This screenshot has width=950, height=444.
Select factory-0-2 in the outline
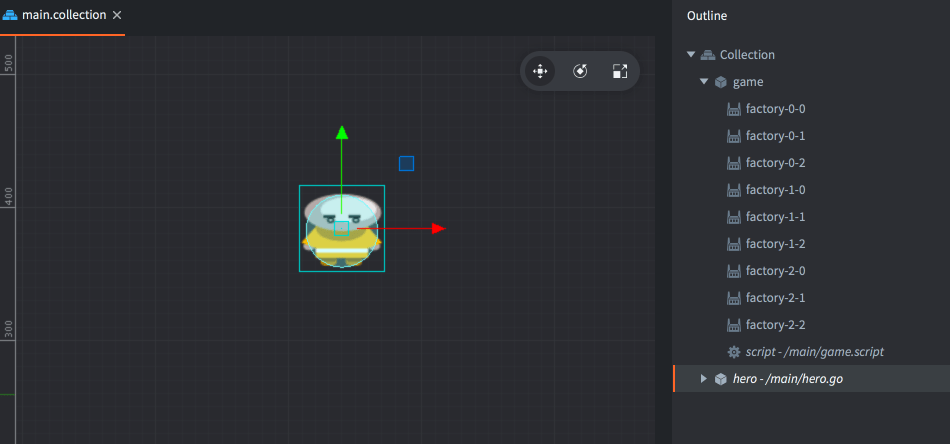tap(775, 163)
